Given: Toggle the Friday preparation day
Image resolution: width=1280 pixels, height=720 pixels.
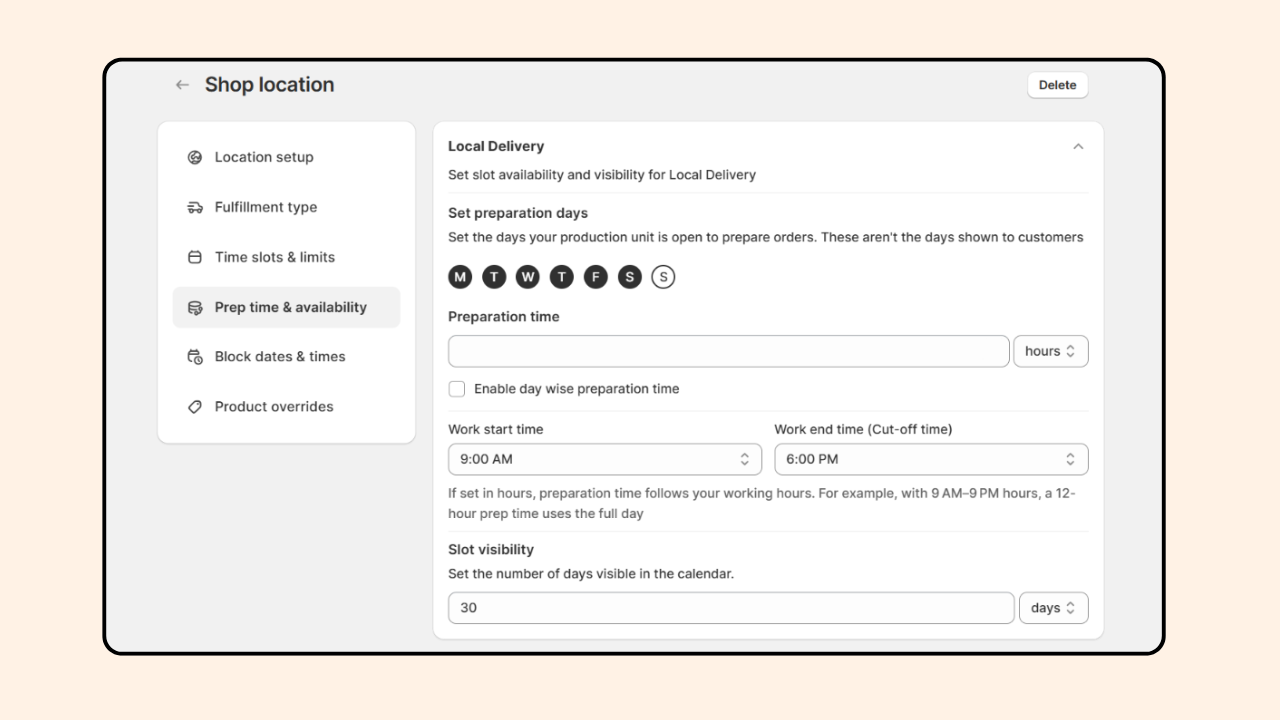Looking at the screenshot, I should coord(596,277).
